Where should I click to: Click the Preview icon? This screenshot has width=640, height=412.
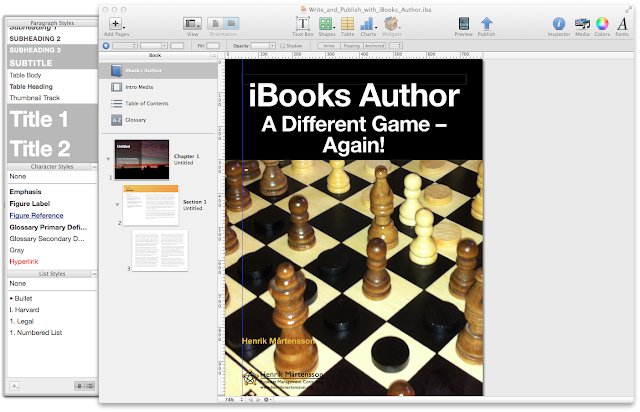[x=464, y=24]
